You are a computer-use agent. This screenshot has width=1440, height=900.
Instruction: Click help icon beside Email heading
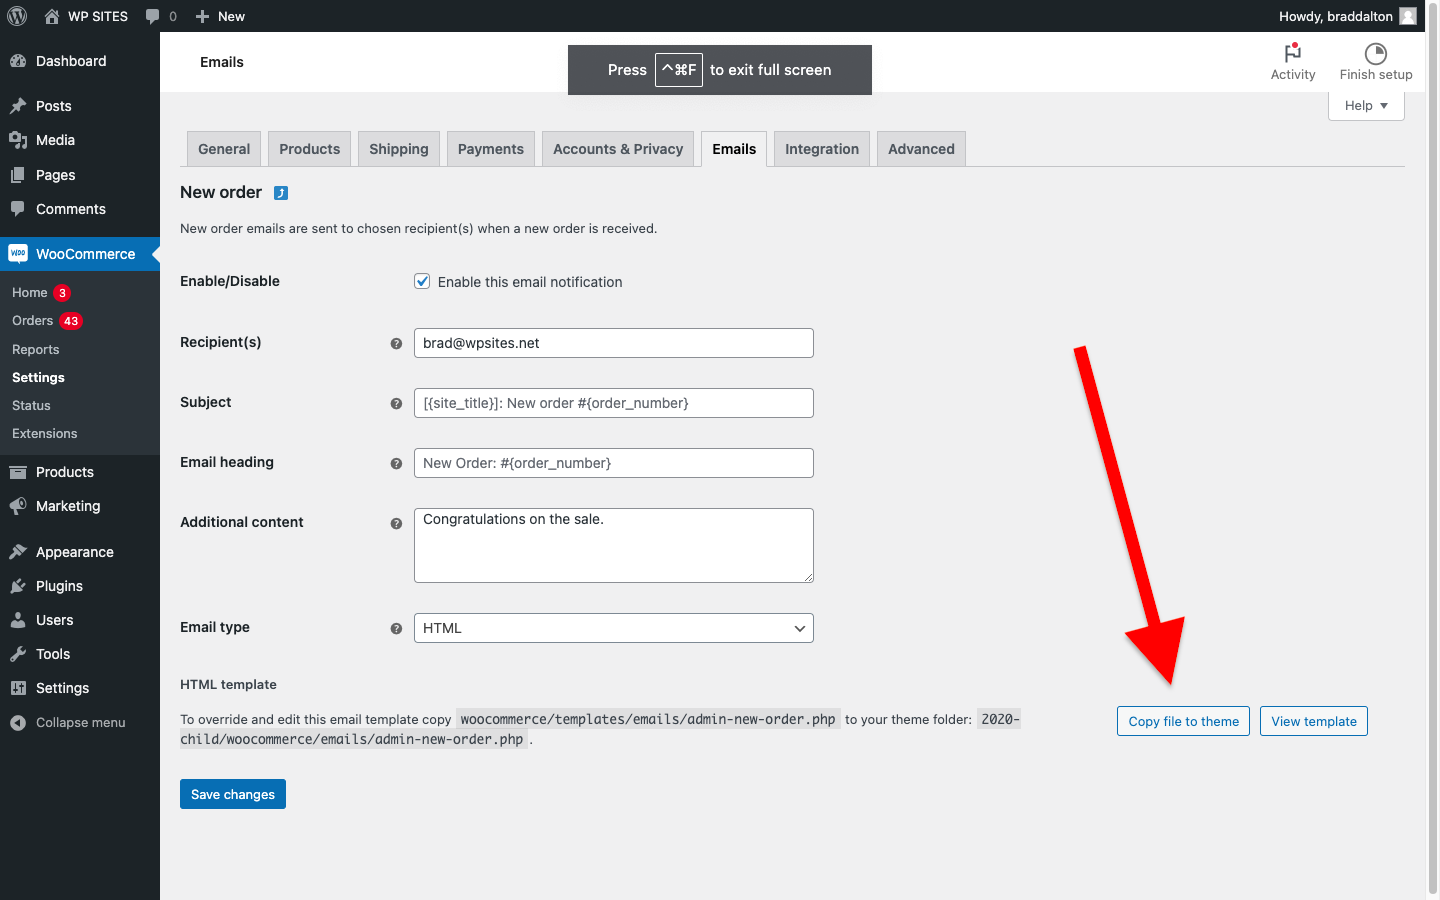click(396, 463)
